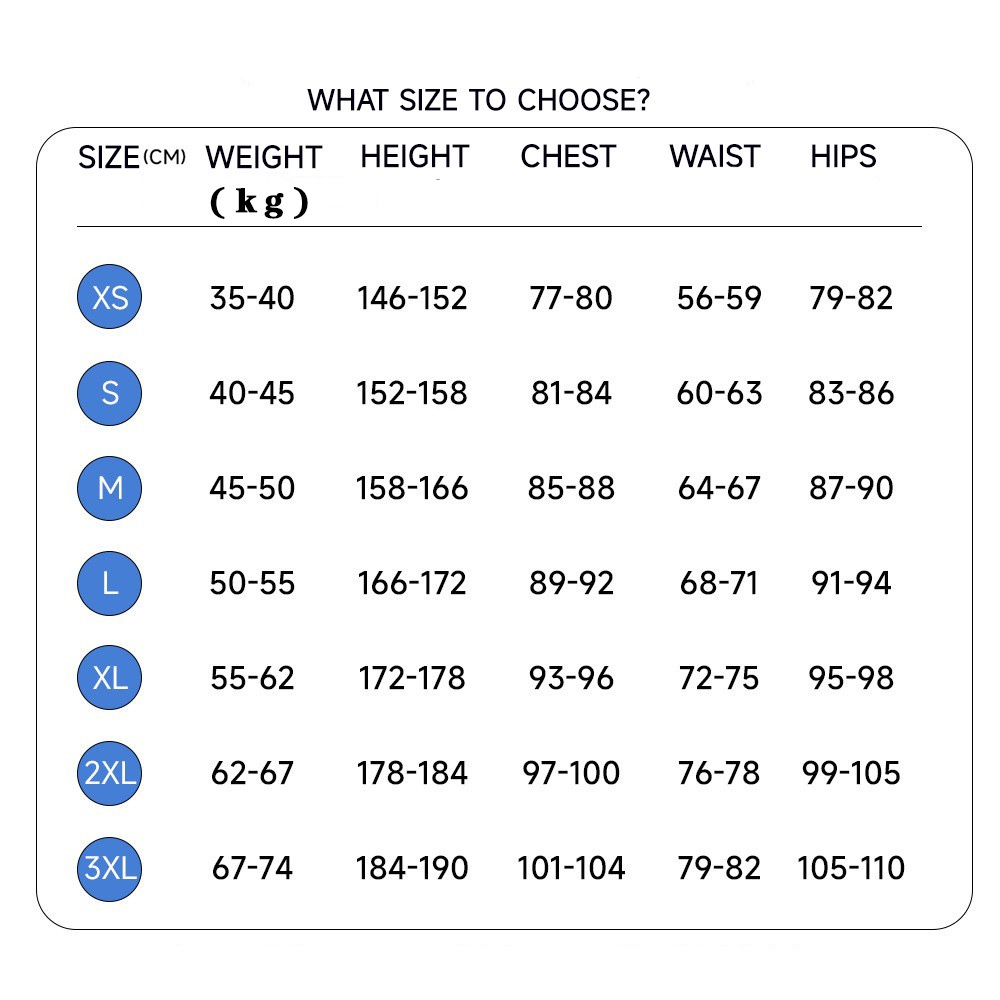
Task: Click the SIZE (CM) header label
Action: [131, 158]
